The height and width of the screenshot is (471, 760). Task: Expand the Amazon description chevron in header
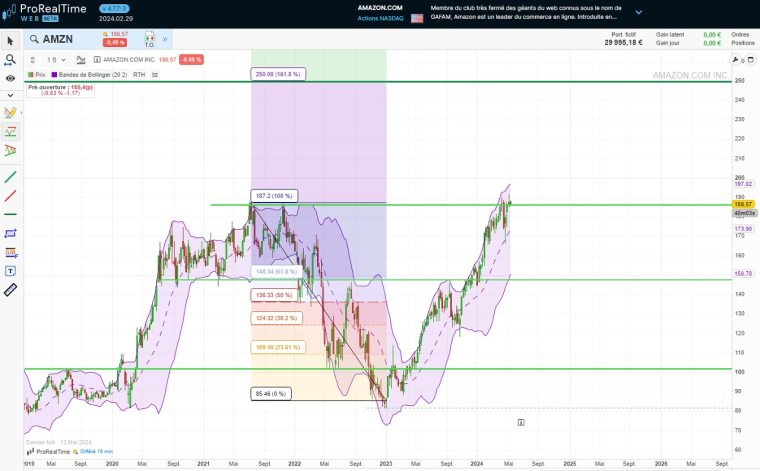(x=639, y=12)
